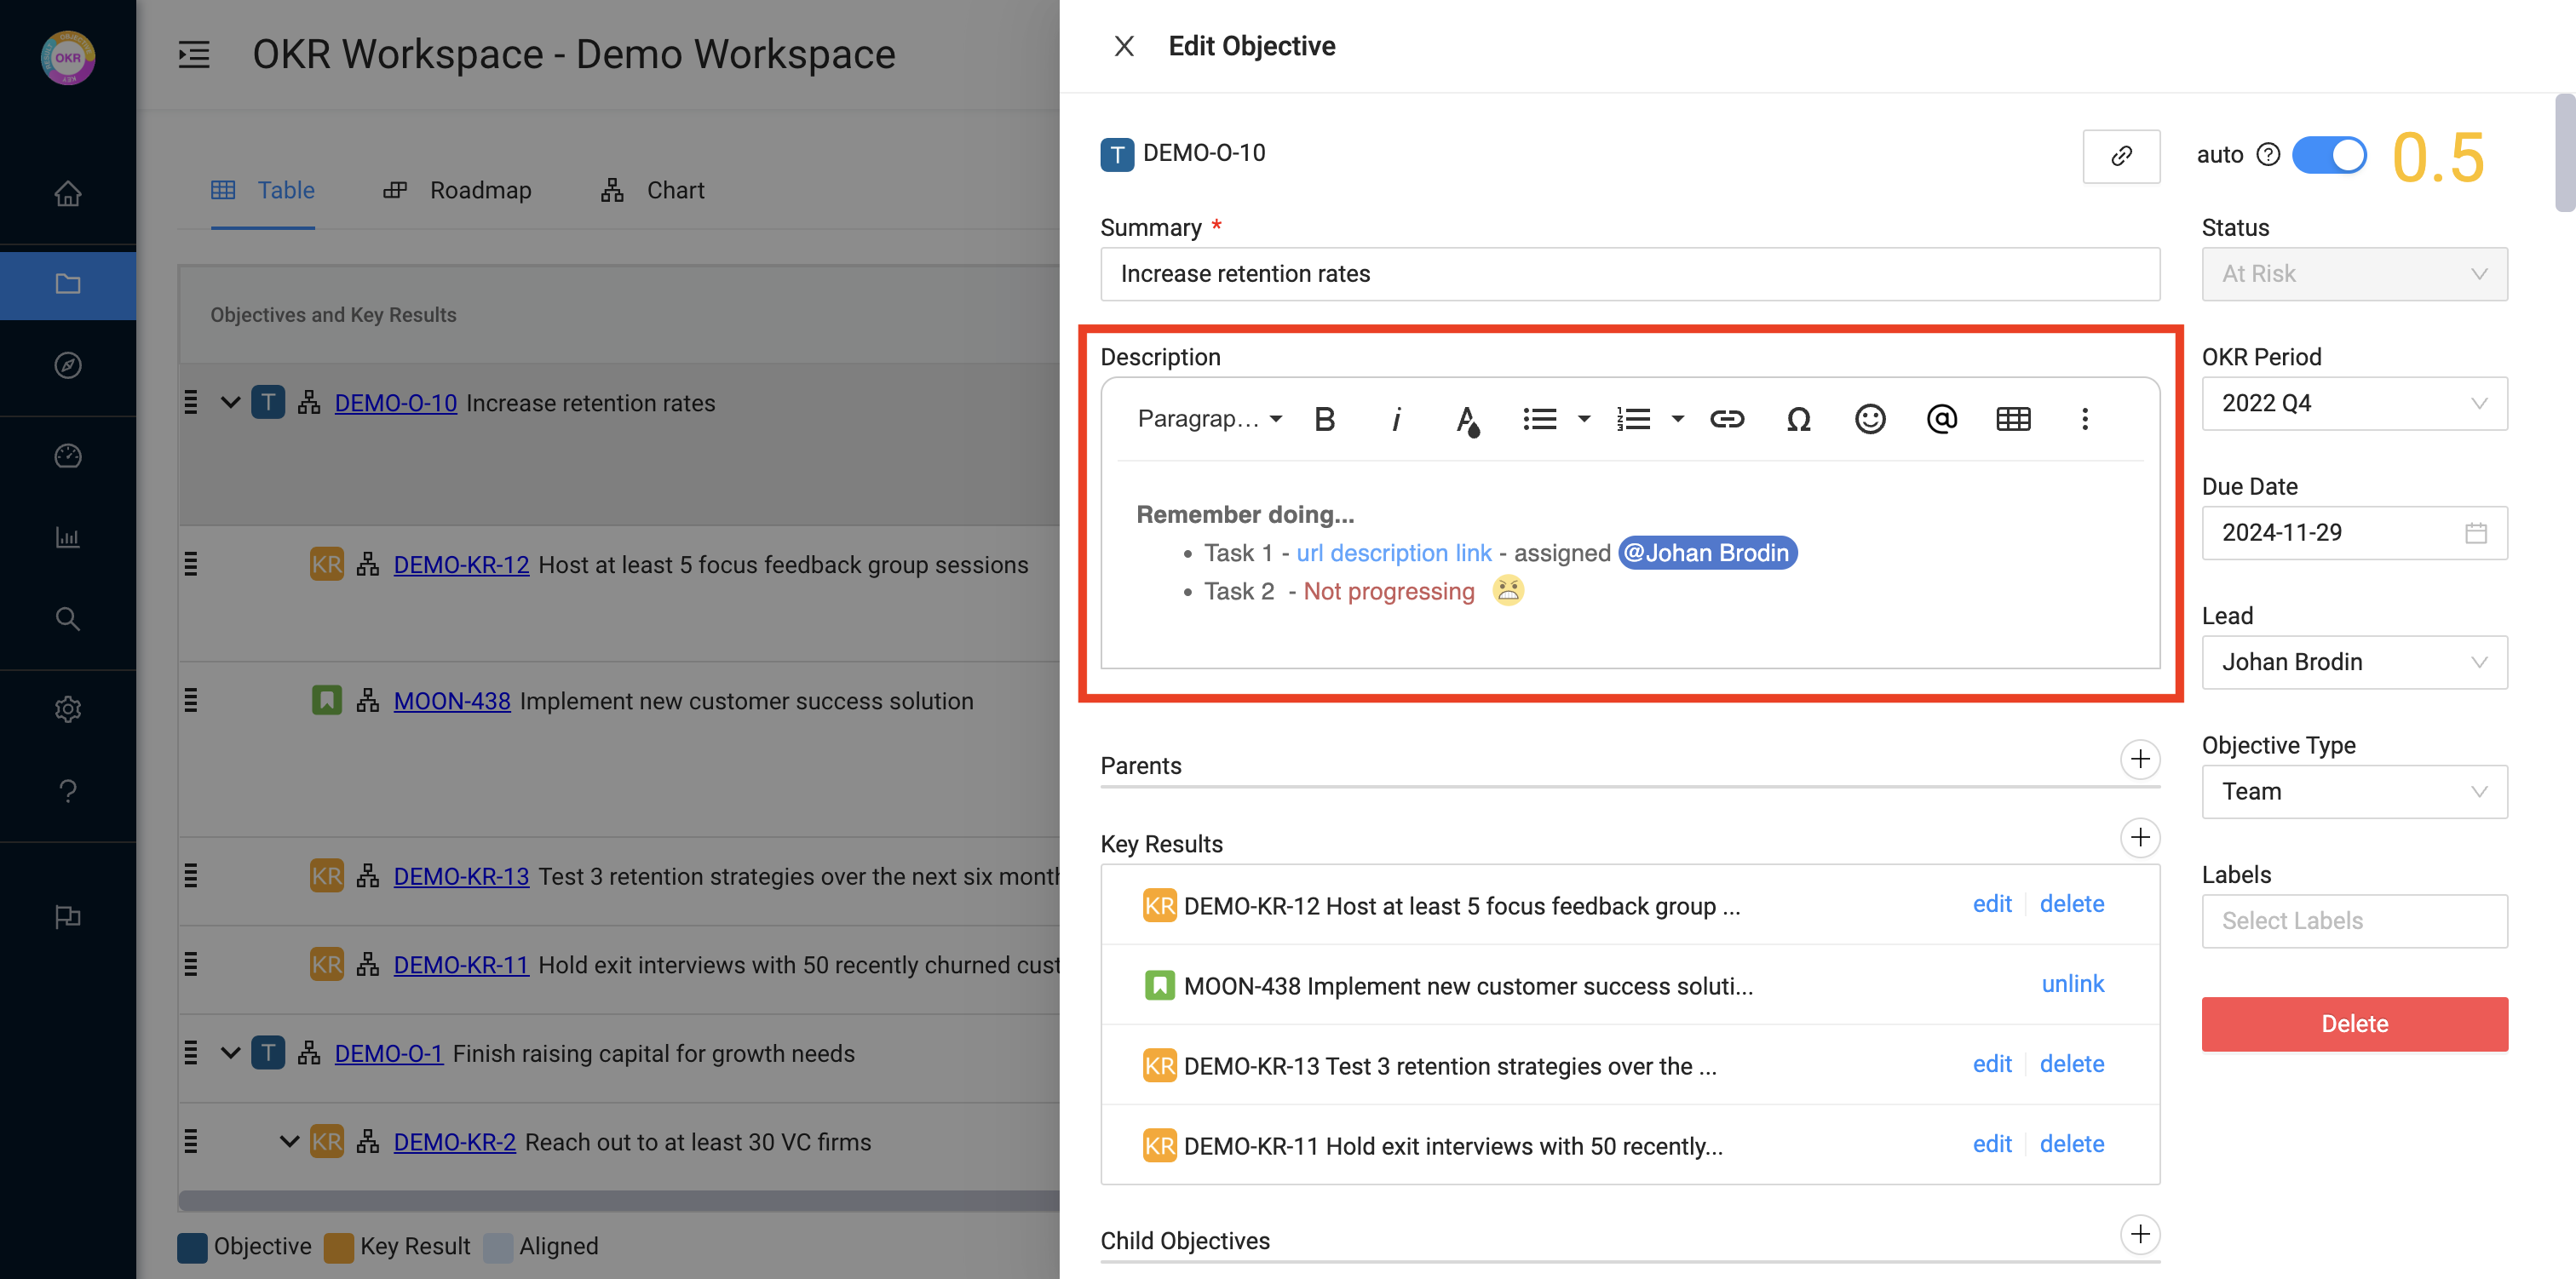Insert a table using the table icon
This screenshot has height=1279, width=2576.
2013,419
